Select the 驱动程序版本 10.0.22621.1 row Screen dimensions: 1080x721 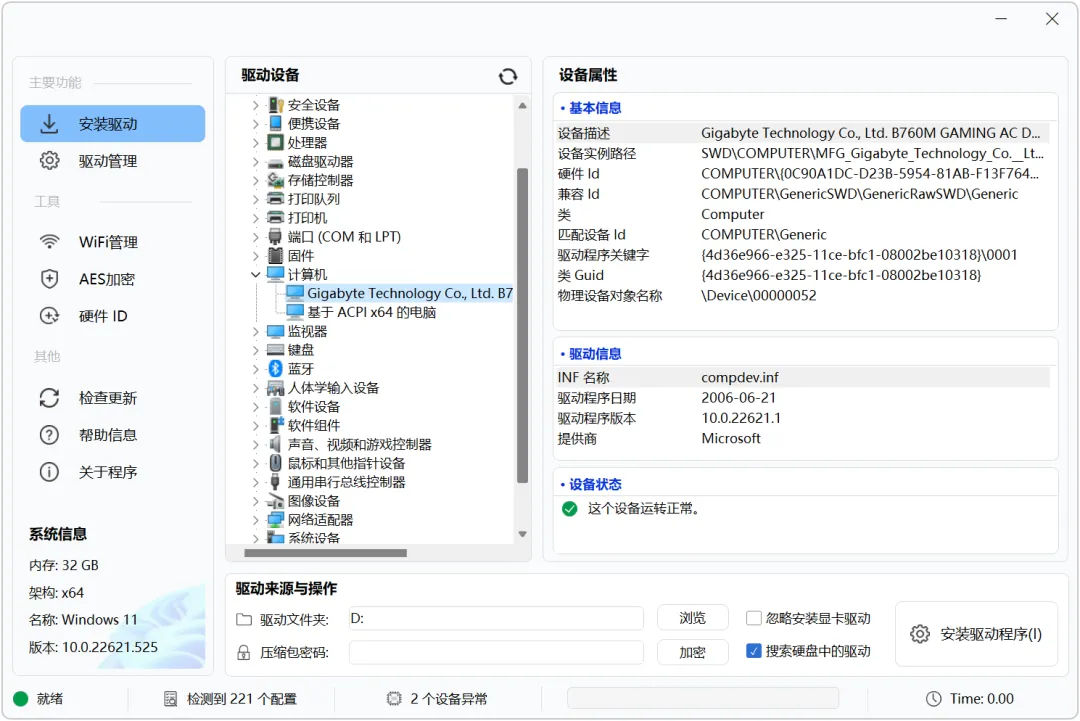pyautogui.click(x=803, y=418)
